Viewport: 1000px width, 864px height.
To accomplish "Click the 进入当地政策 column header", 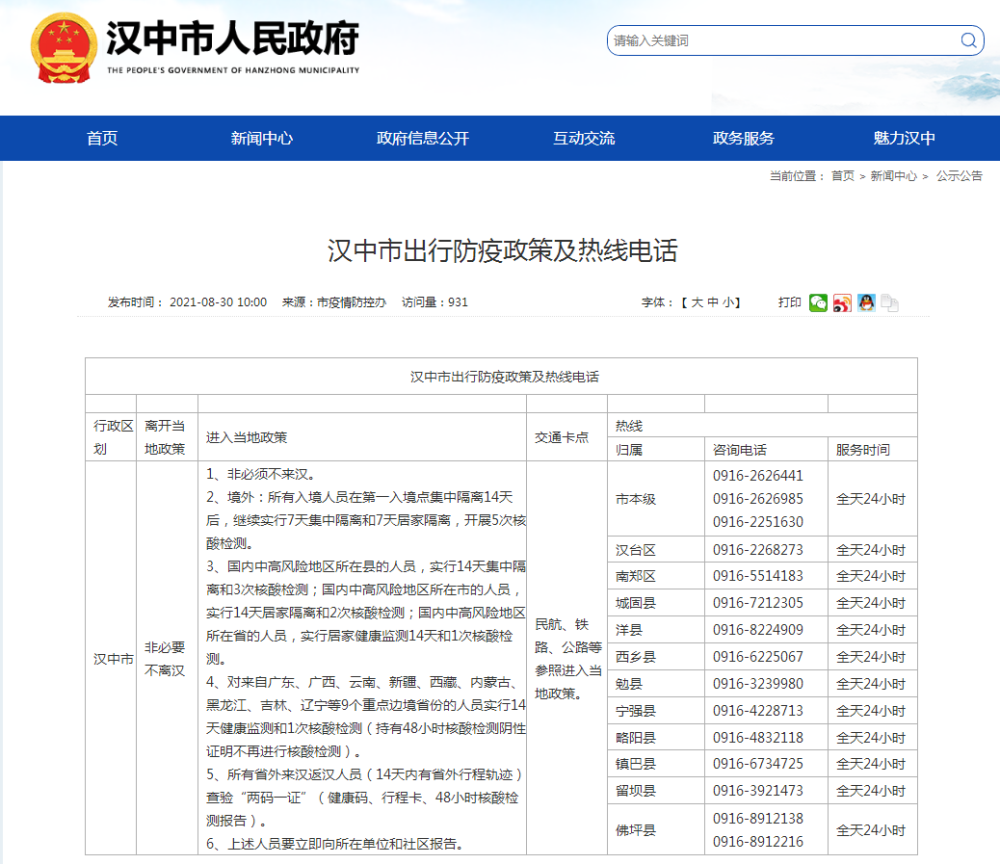I will tap(362, 437).
